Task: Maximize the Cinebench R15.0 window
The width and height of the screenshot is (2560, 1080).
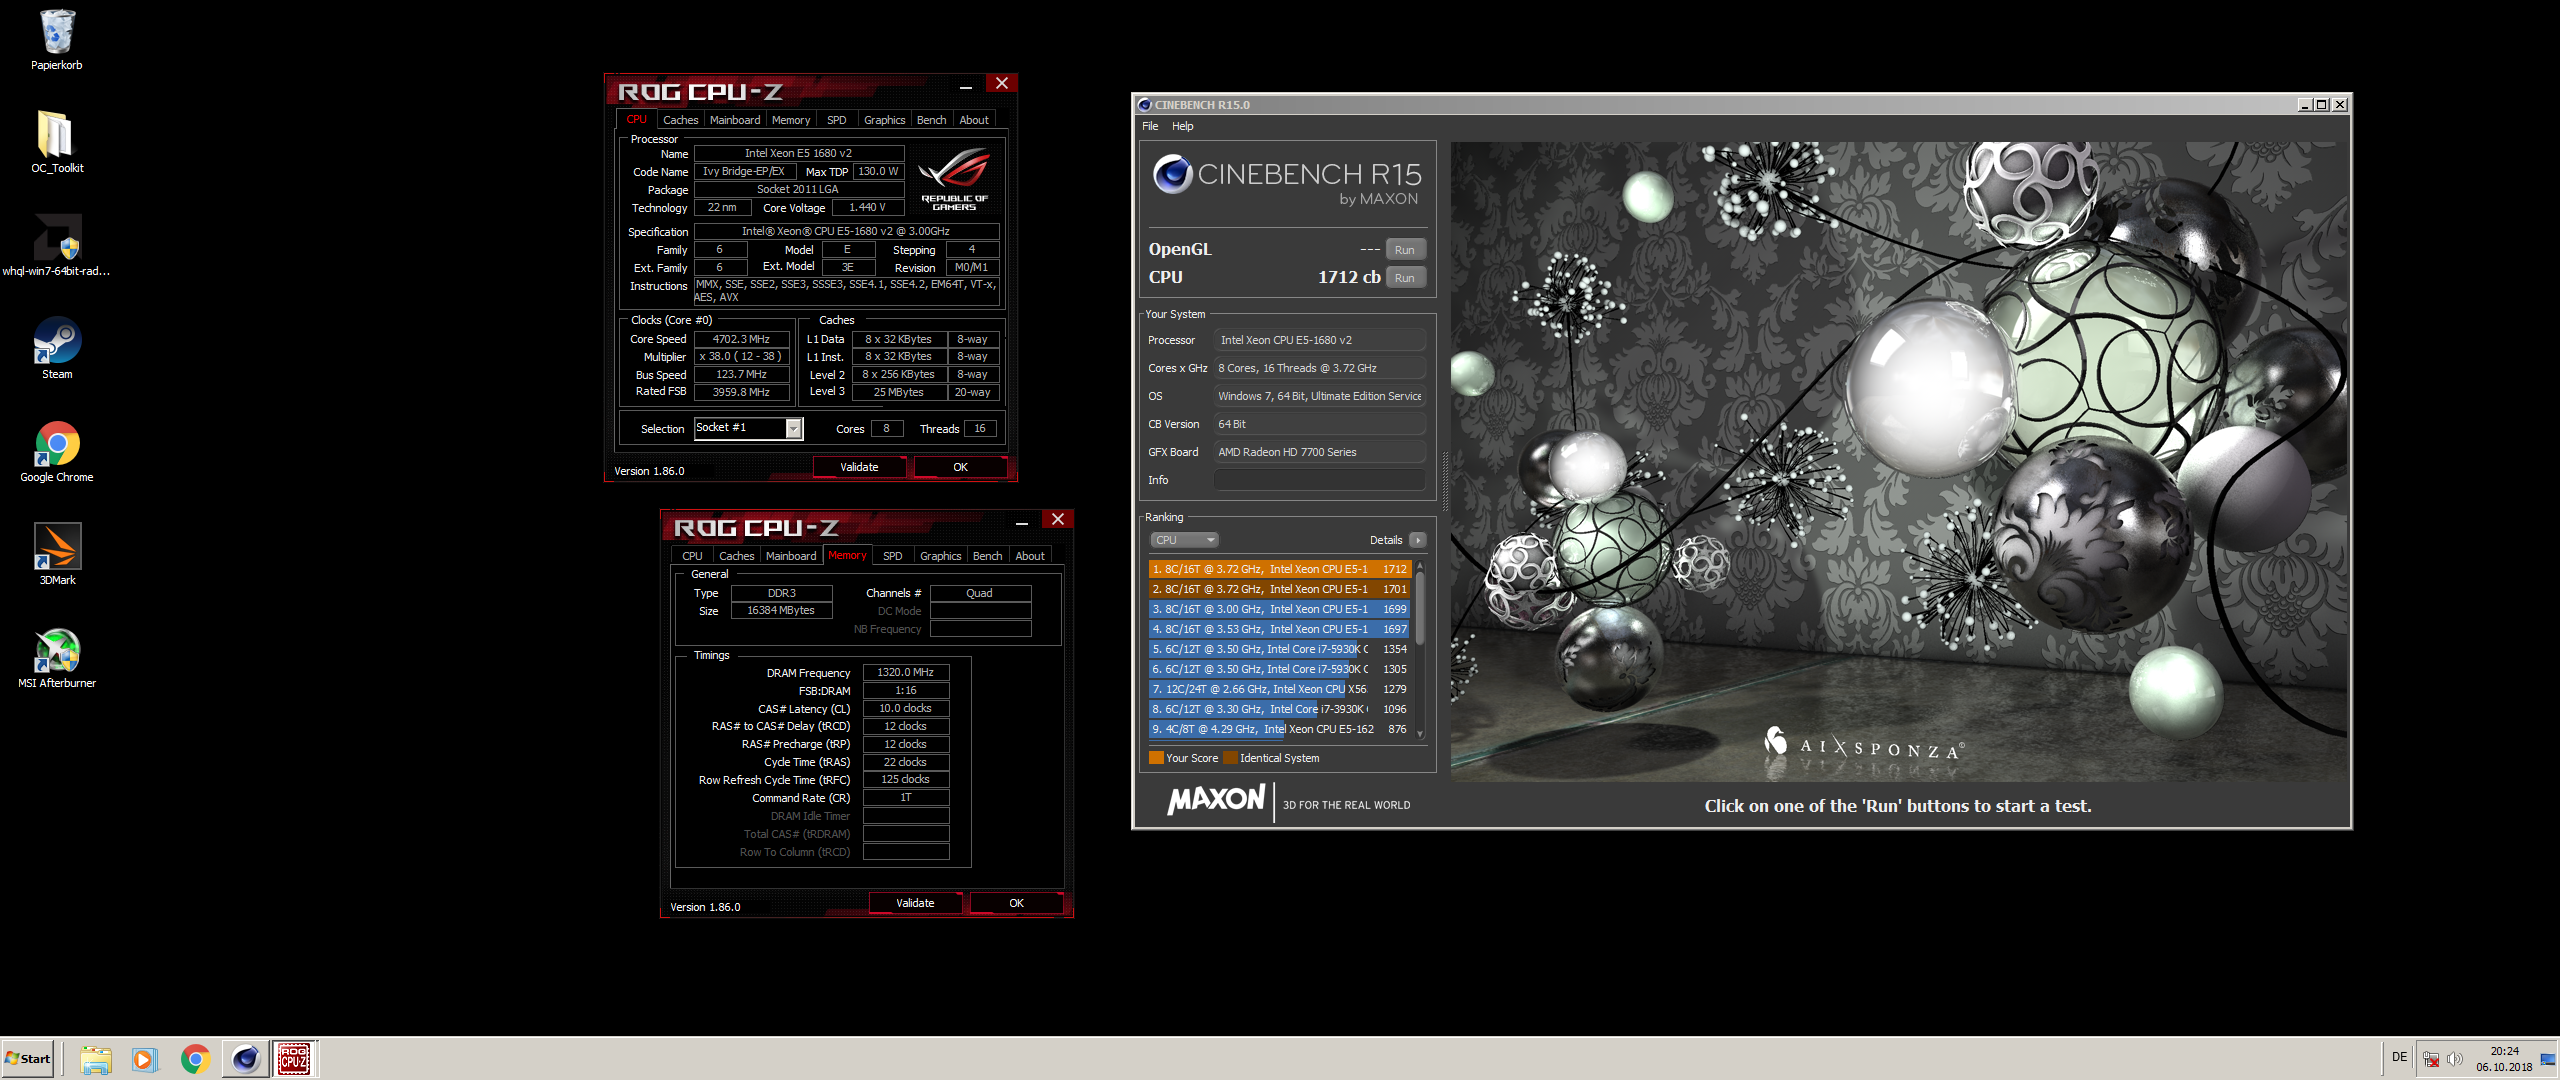Action: [x=2322, y=105]
